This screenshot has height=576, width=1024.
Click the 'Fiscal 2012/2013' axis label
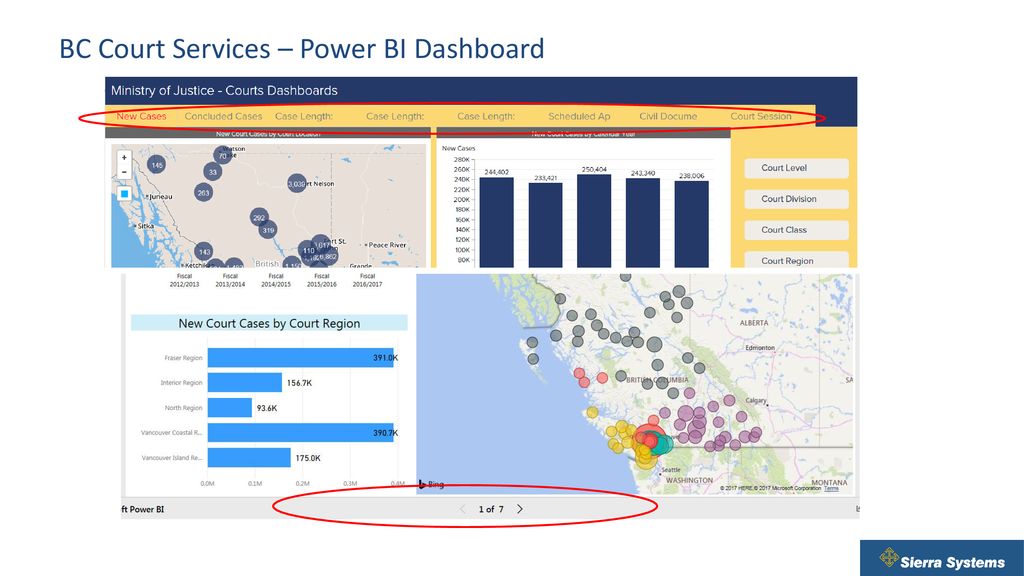(184, 280)
